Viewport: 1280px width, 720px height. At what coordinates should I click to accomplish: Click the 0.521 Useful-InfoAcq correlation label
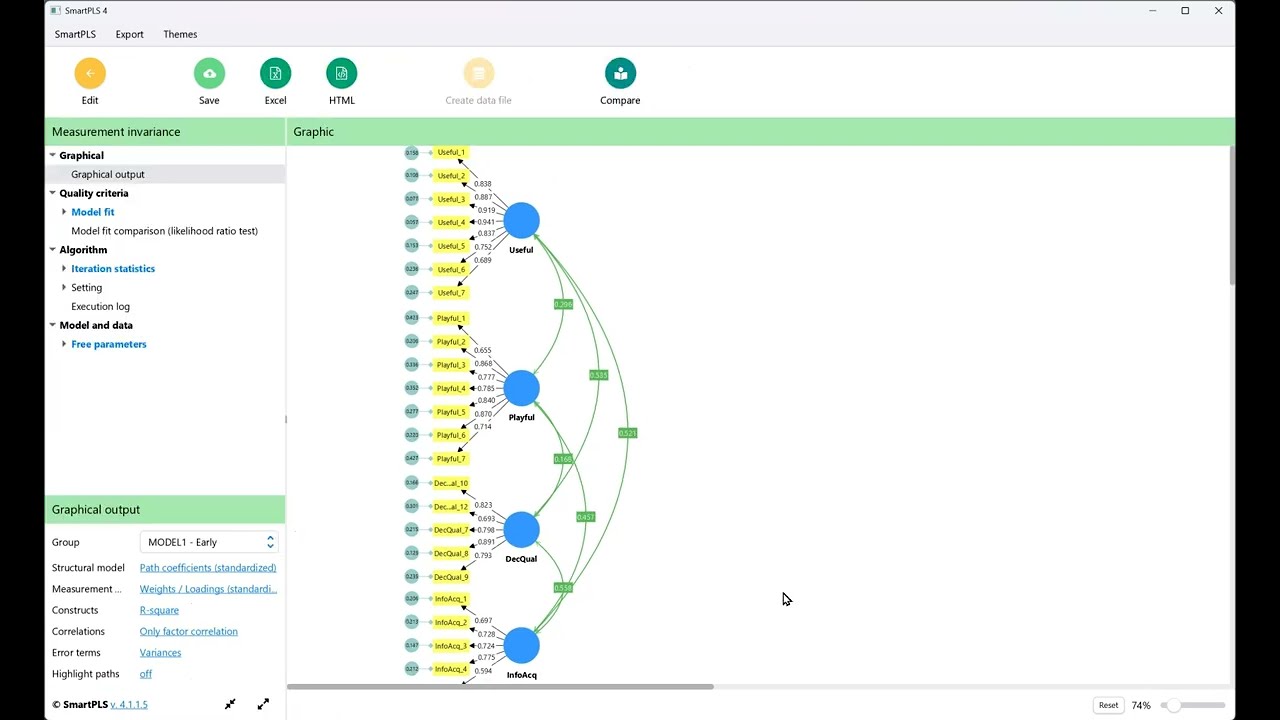click(x=627, y=433)
